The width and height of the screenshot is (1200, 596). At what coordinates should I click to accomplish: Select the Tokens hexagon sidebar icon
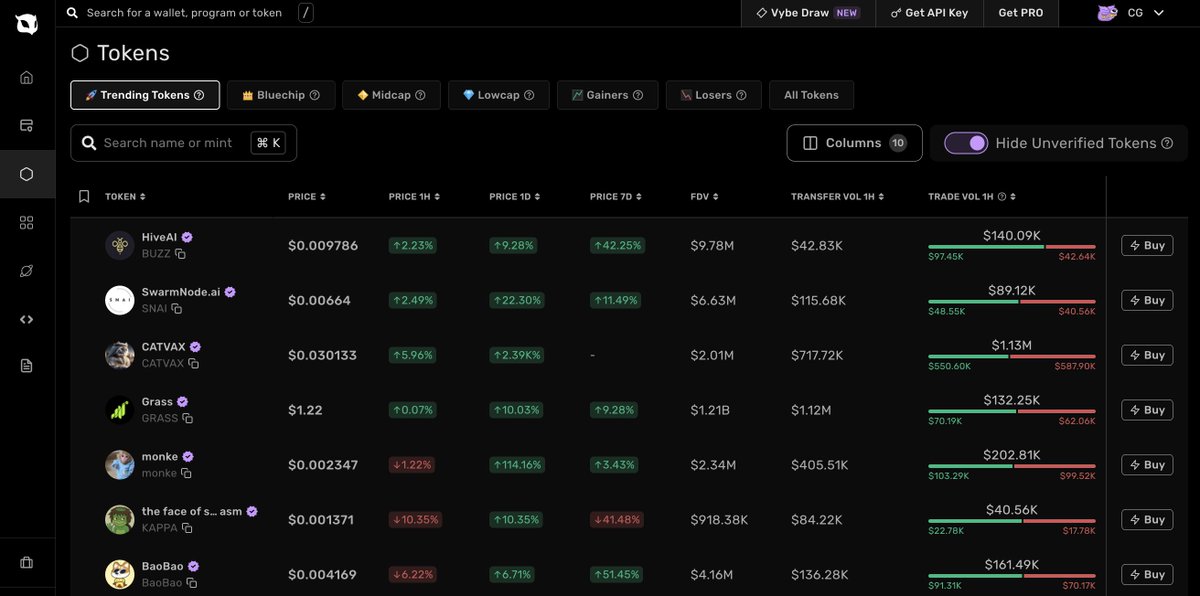click(27, 174)
